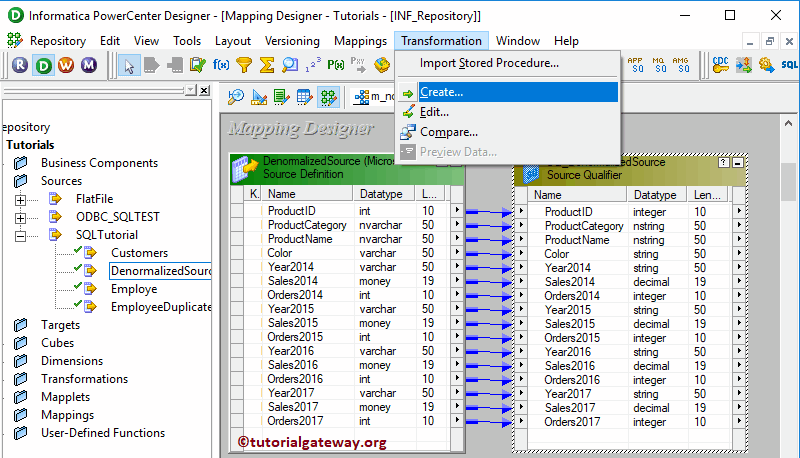Select the arrow pointer tool
The width and height of the screenshot is (800, 458).
pyautogui.click(x=129, y=66)
